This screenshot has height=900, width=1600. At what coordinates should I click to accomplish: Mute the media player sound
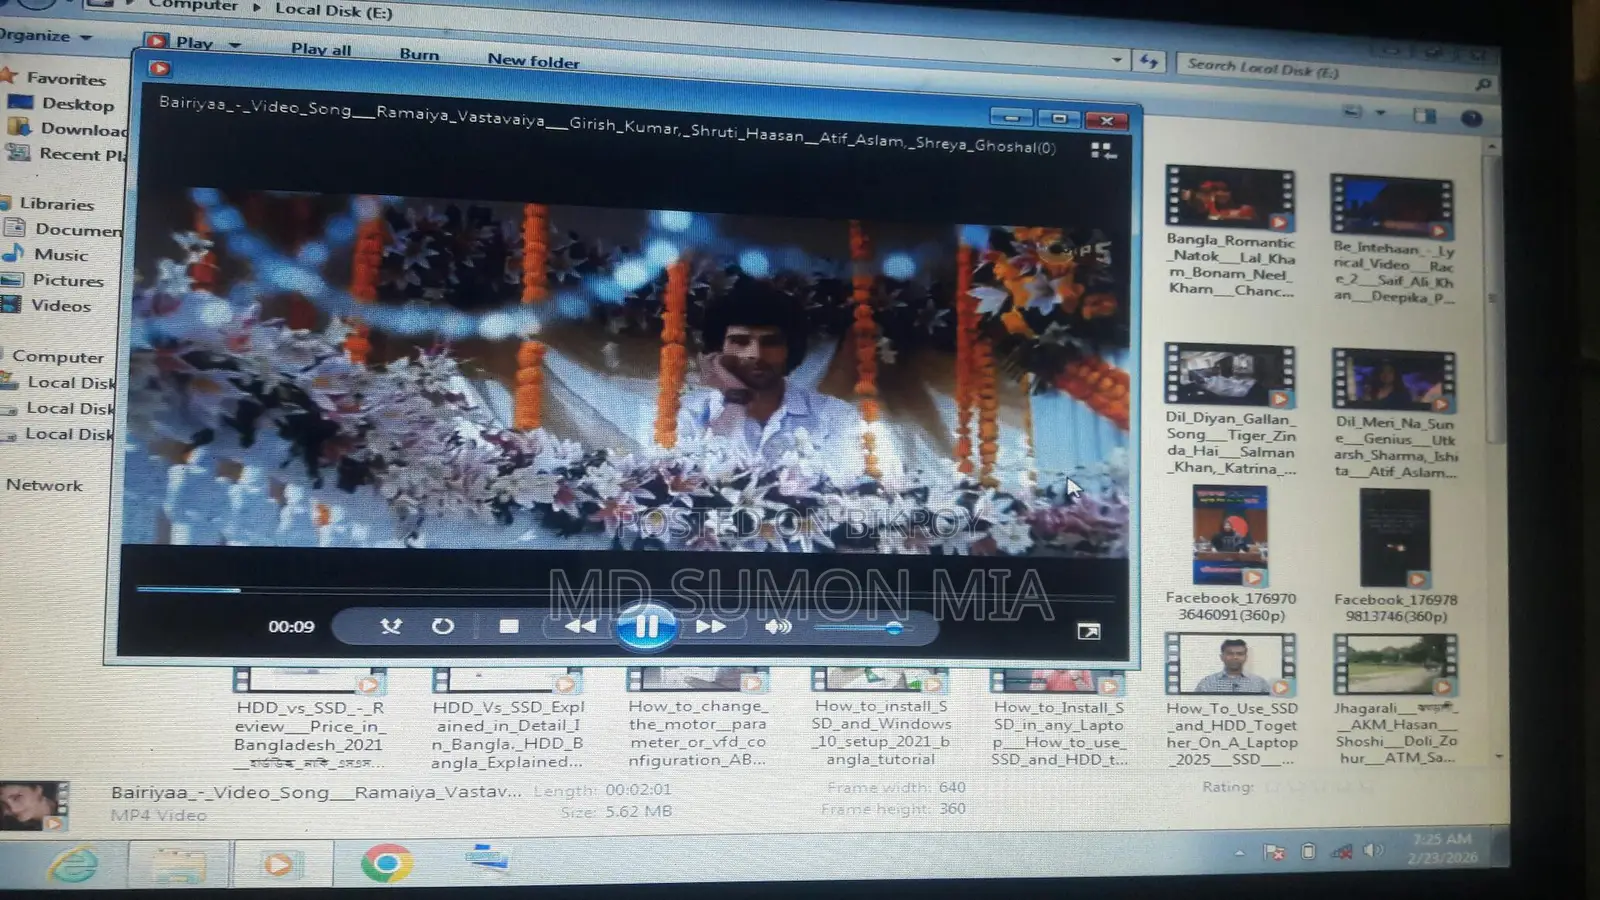777,627
